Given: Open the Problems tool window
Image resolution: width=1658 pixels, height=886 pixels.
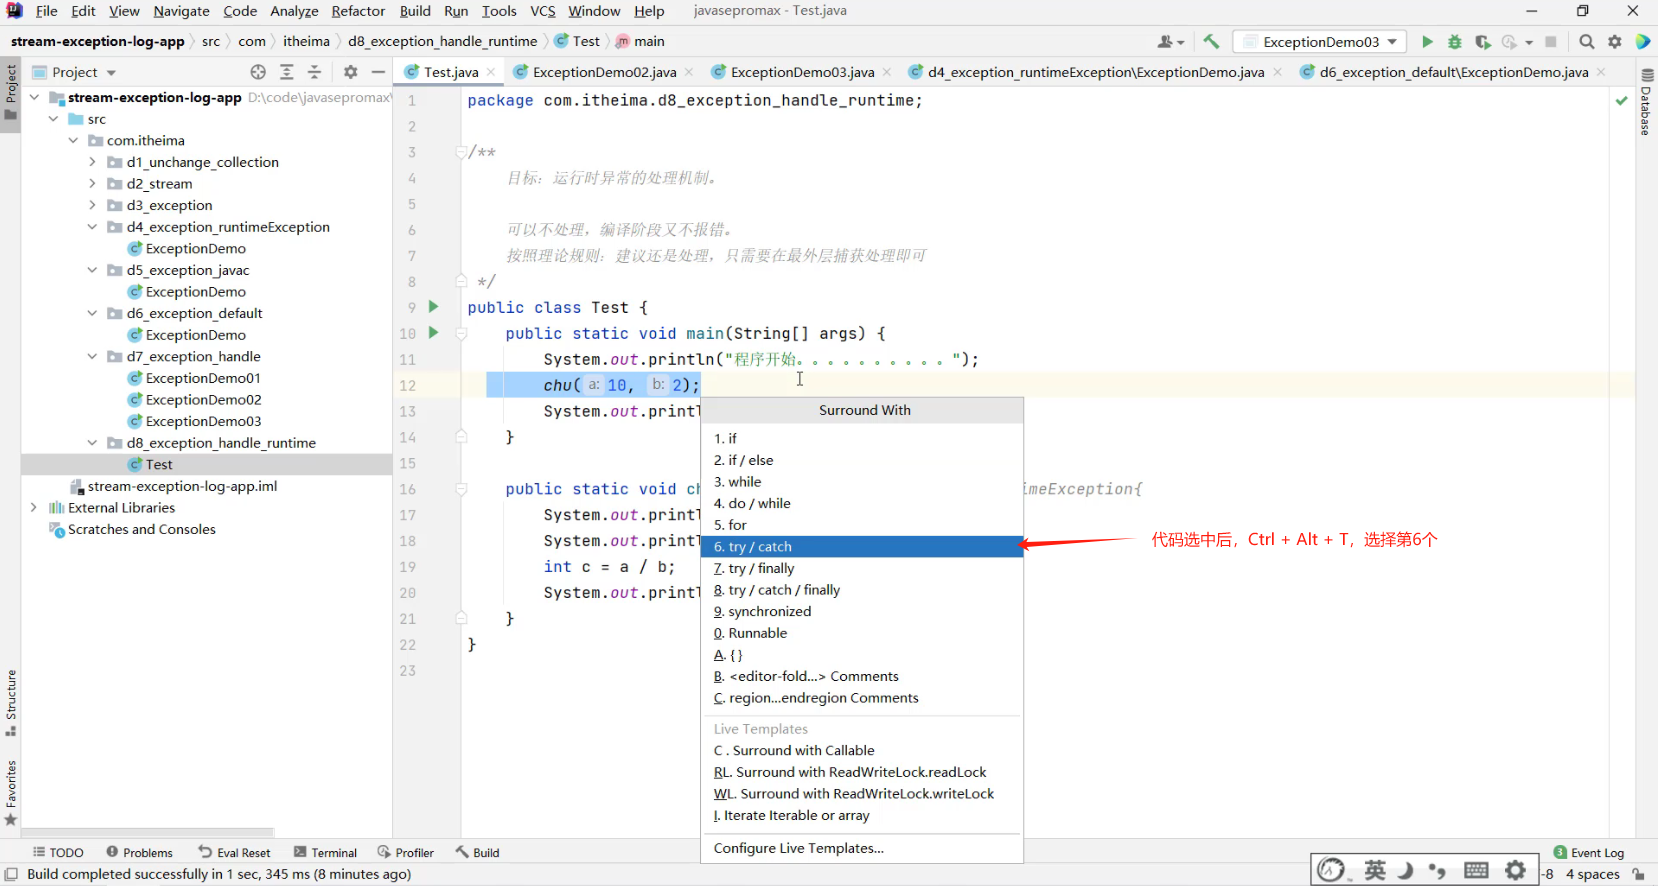Looking at the screenshot, I should pyautogui.click(x=139, y=853).
